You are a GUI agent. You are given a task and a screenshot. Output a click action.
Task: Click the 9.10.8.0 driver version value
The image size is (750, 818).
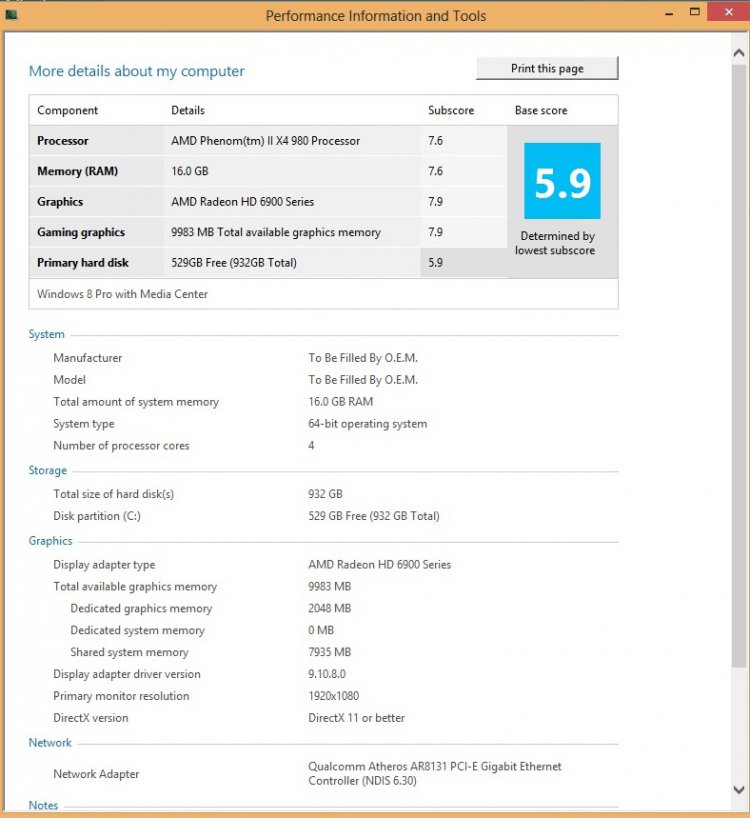(x=327, y=674)
